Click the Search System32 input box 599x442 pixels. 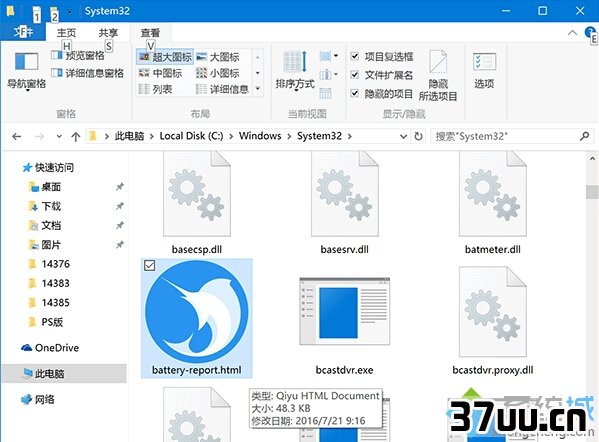click(512, 136)
